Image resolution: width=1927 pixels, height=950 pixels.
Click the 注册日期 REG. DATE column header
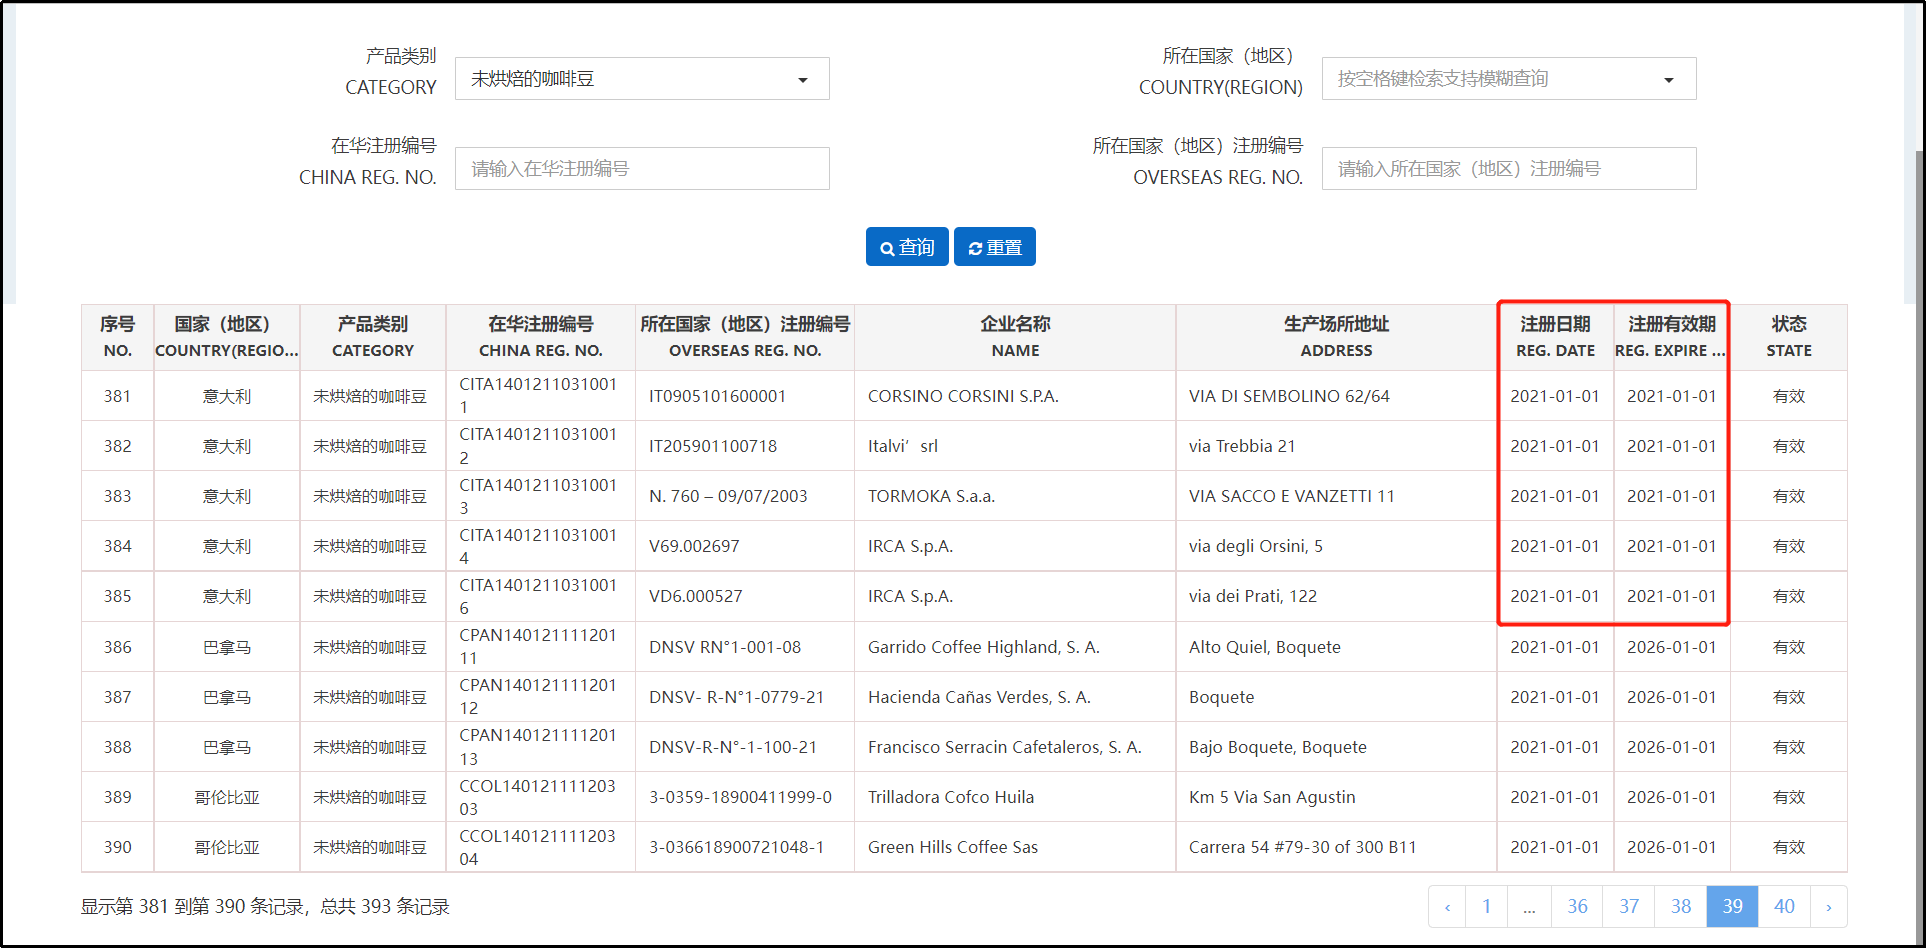coord(1555,337)
